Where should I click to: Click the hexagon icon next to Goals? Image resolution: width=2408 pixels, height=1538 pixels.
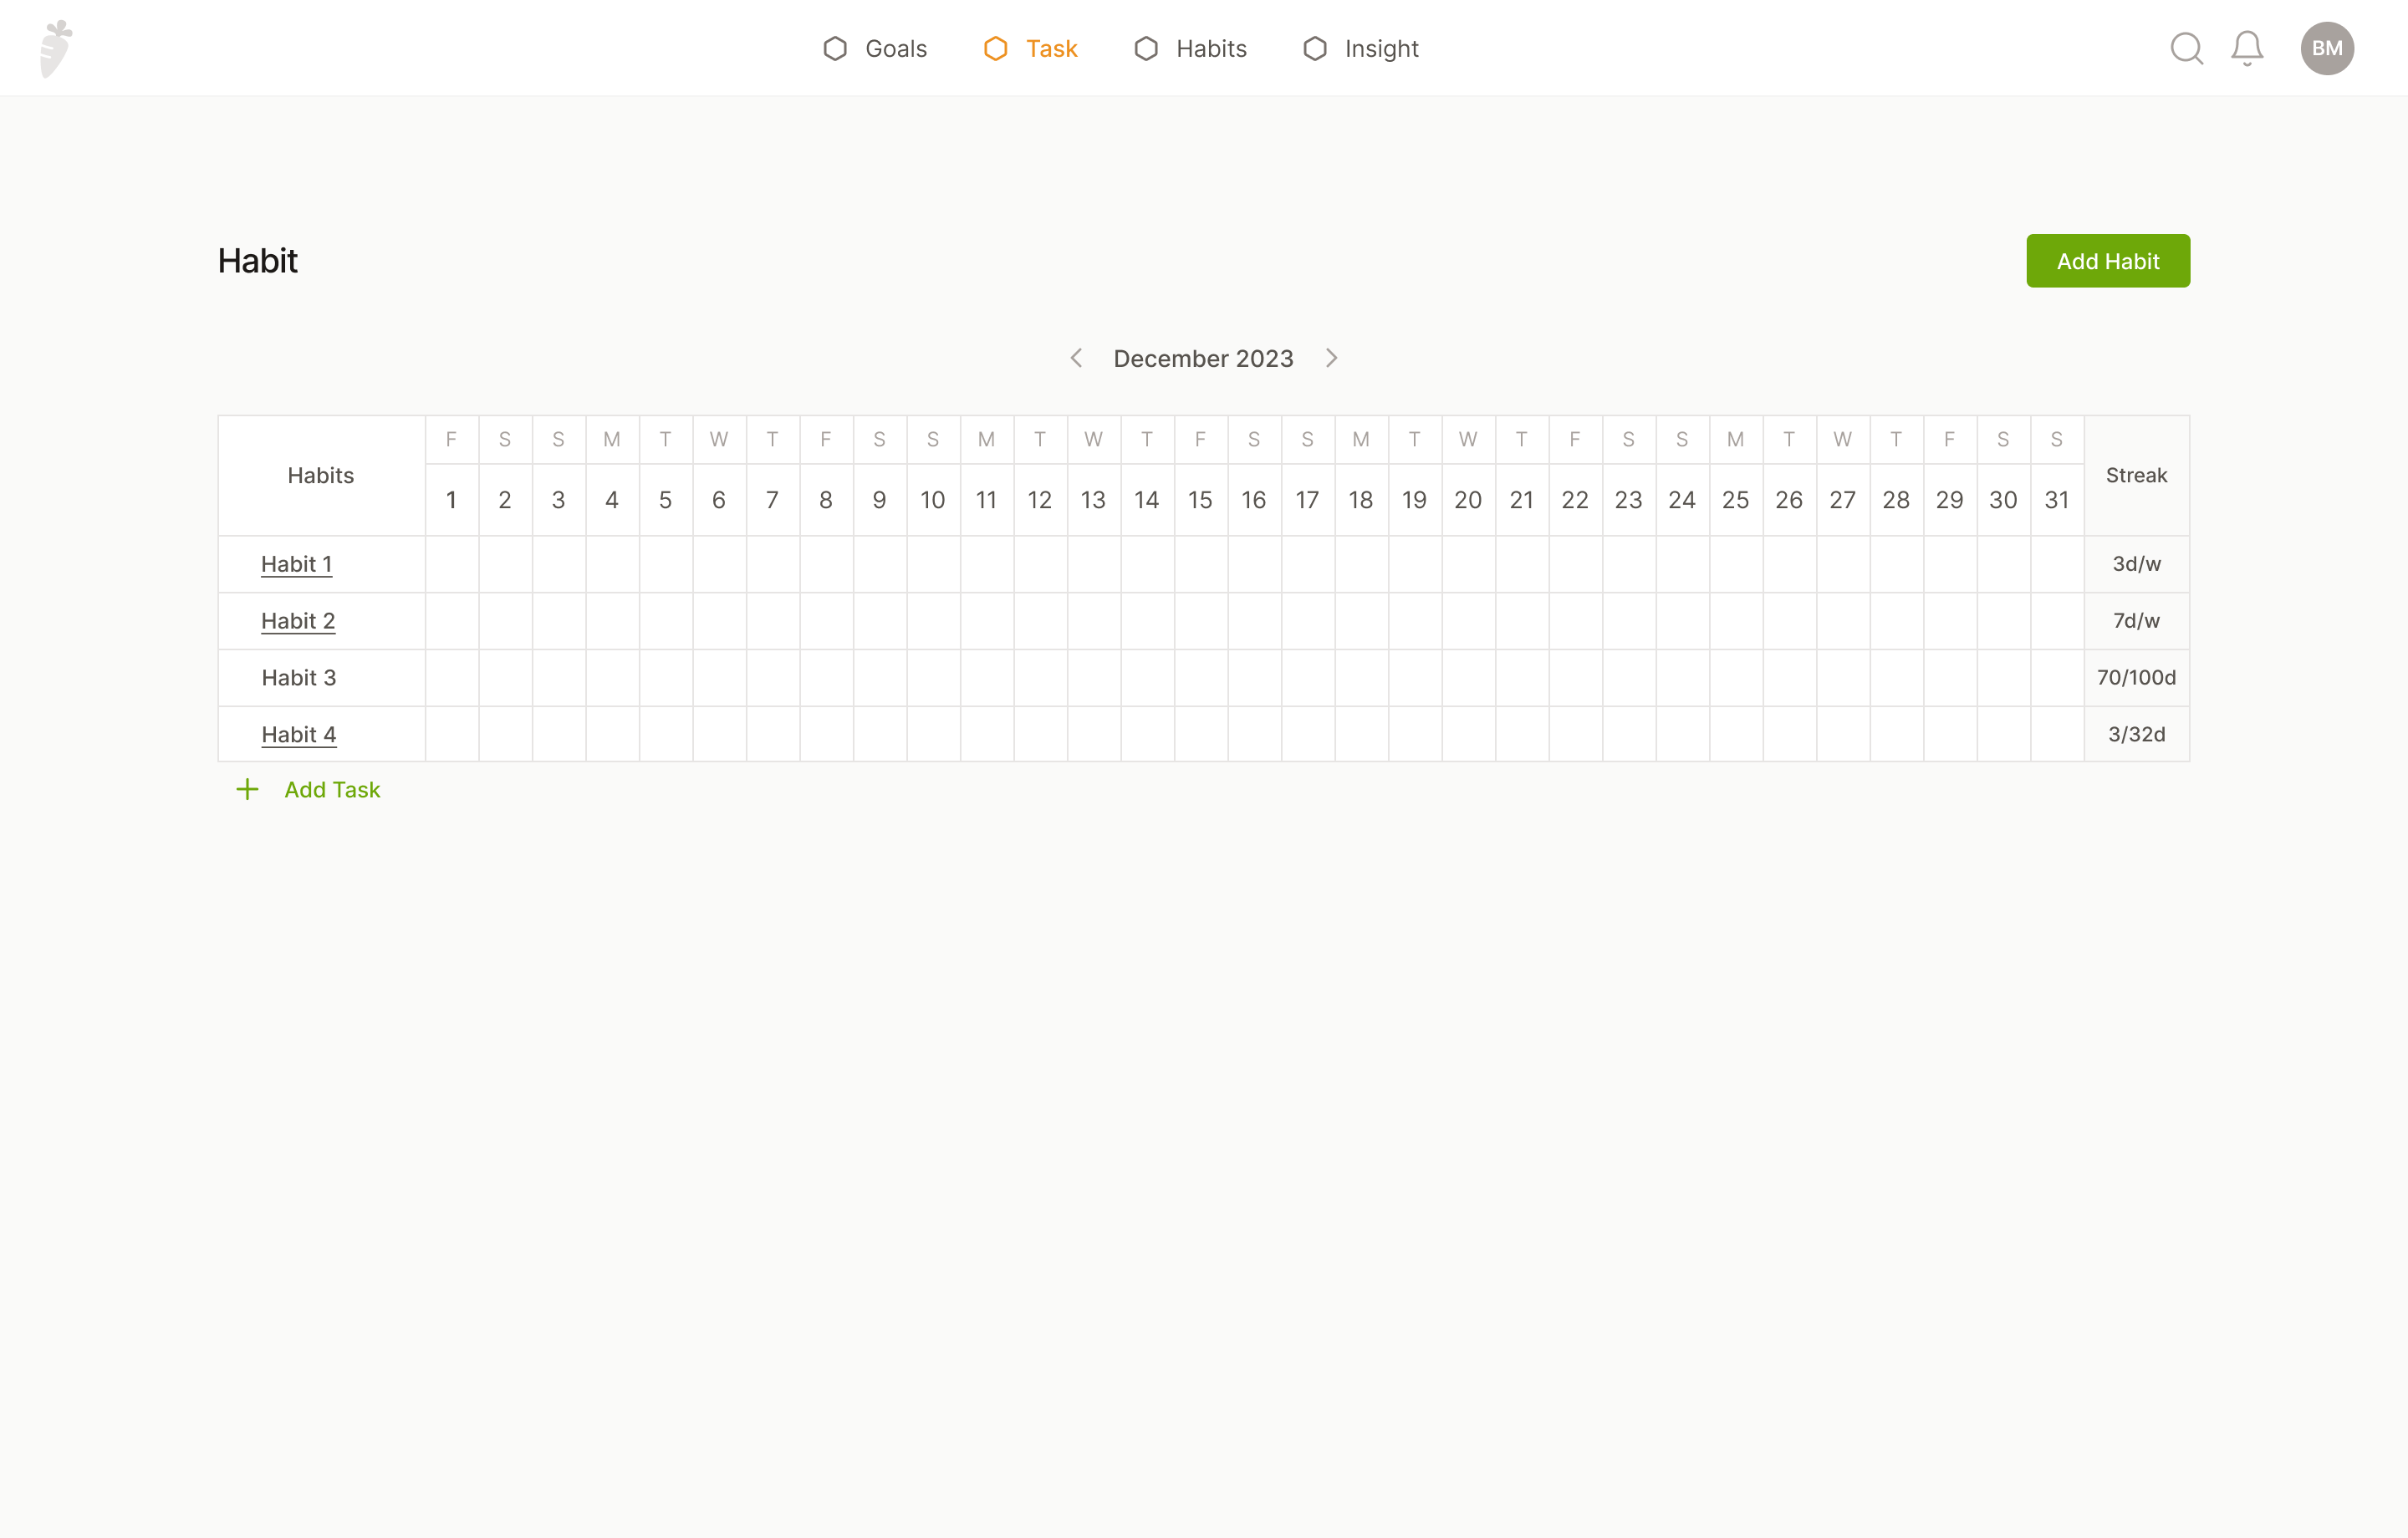(835, 48)
